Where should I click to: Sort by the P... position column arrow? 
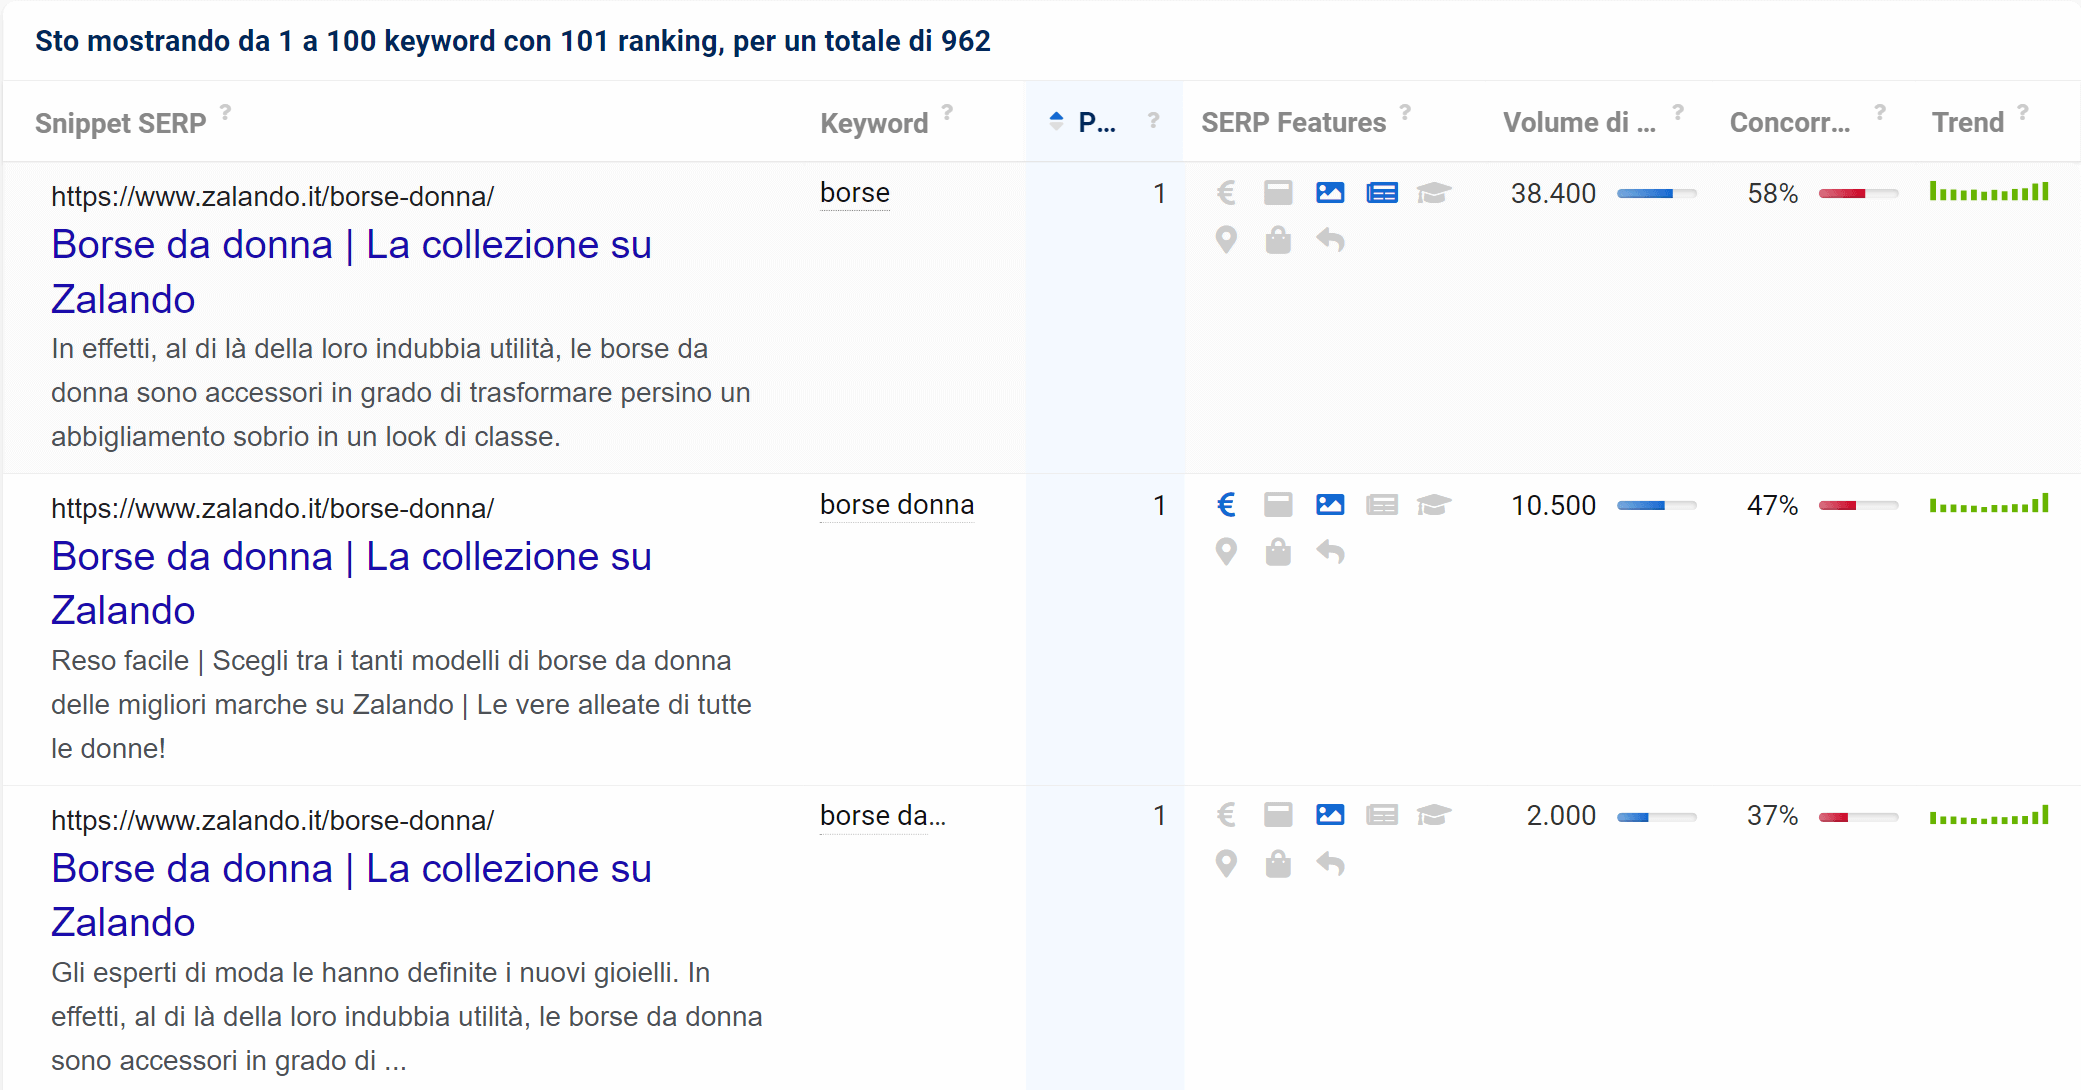point(1056,121)
